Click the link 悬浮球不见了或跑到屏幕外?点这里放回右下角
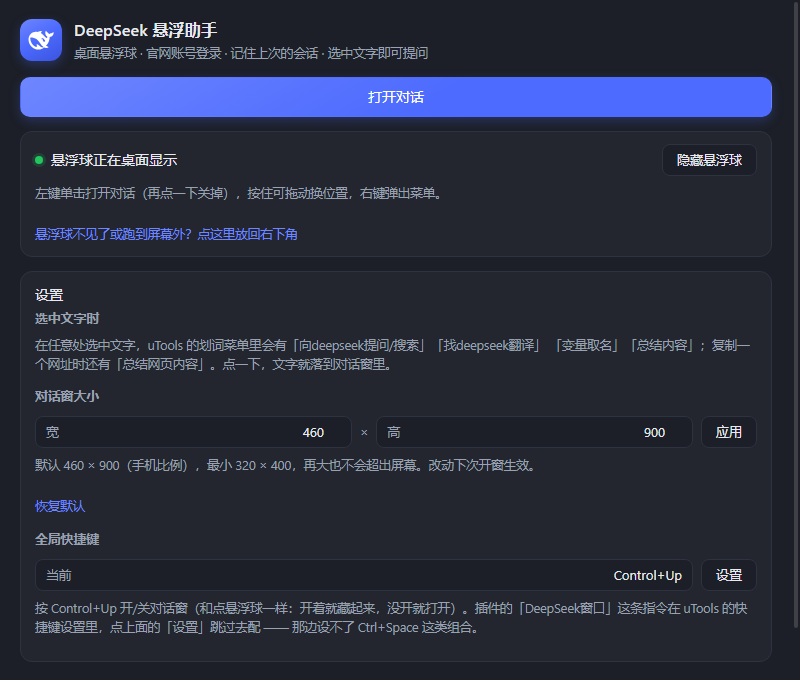This screenshot has width=800, height=680. (166, 234)
